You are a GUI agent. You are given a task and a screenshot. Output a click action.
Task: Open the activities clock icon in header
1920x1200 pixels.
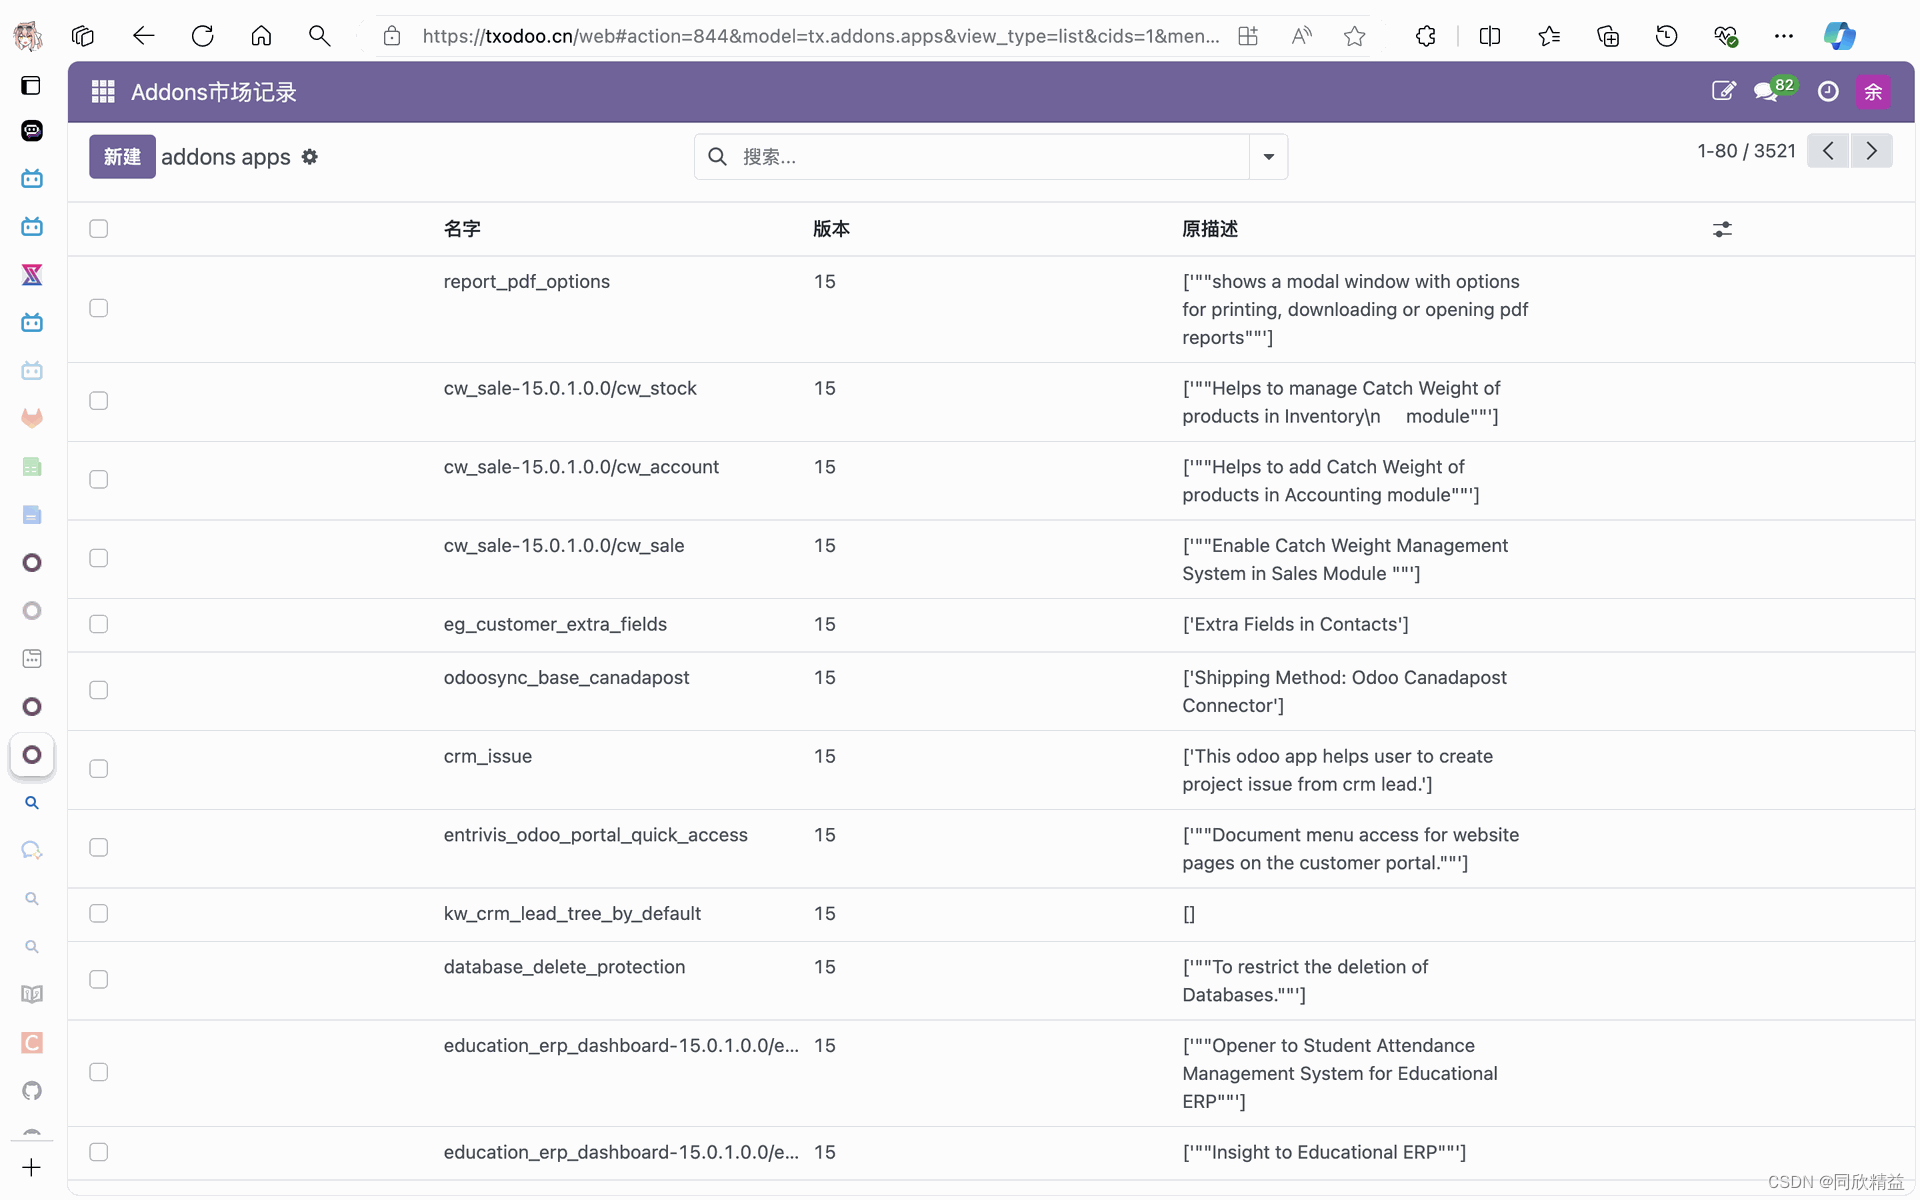coord(1828,92)
